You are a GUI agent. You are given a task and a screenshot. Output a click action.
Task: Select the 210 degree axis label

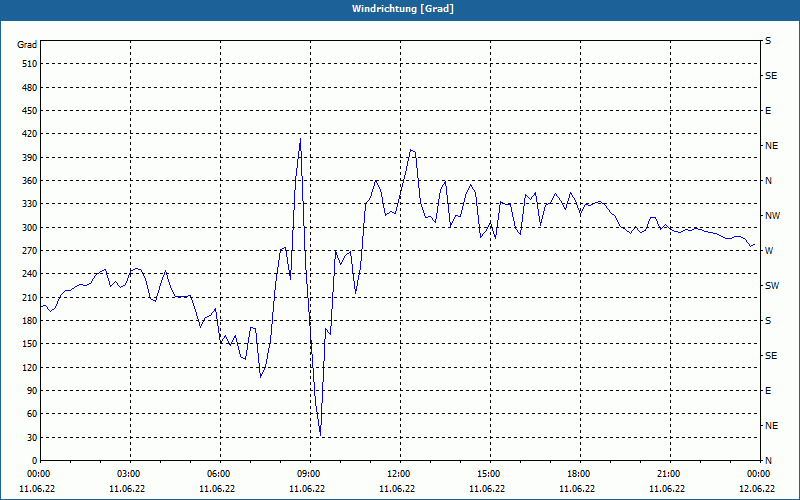[30, 297]
